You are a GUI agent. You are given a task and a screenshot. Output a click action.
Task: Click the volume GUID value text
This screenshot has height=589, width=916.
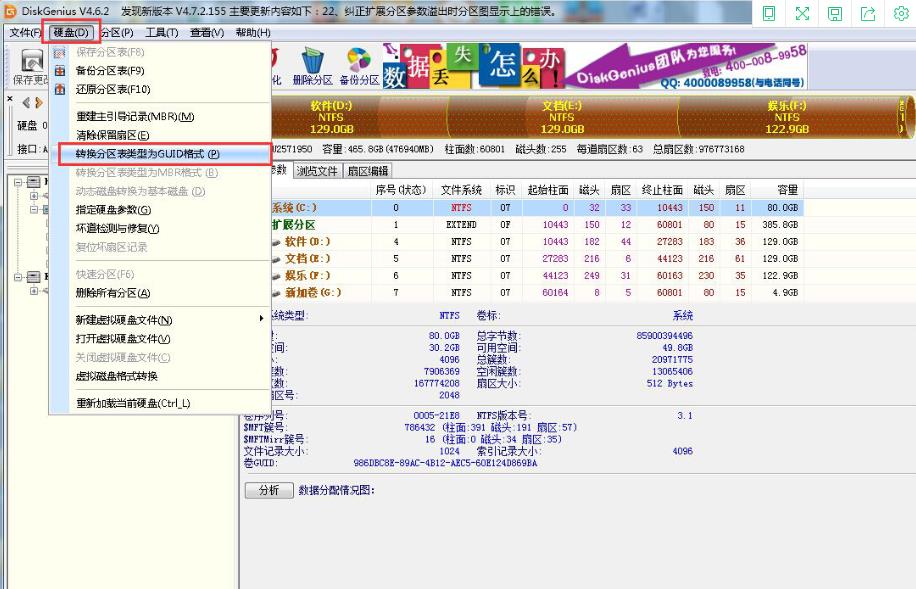[x=445, y=463]
